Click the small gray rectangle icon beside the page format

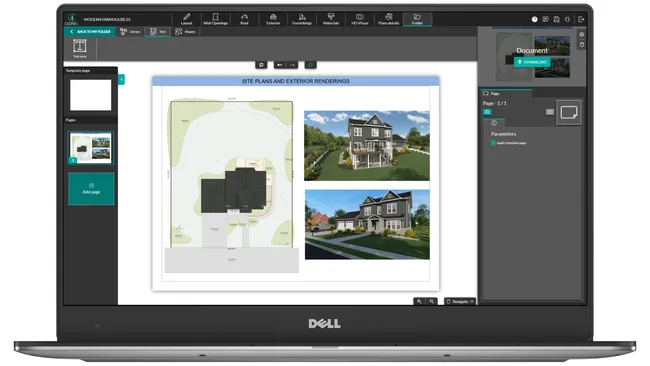[550, 112]
